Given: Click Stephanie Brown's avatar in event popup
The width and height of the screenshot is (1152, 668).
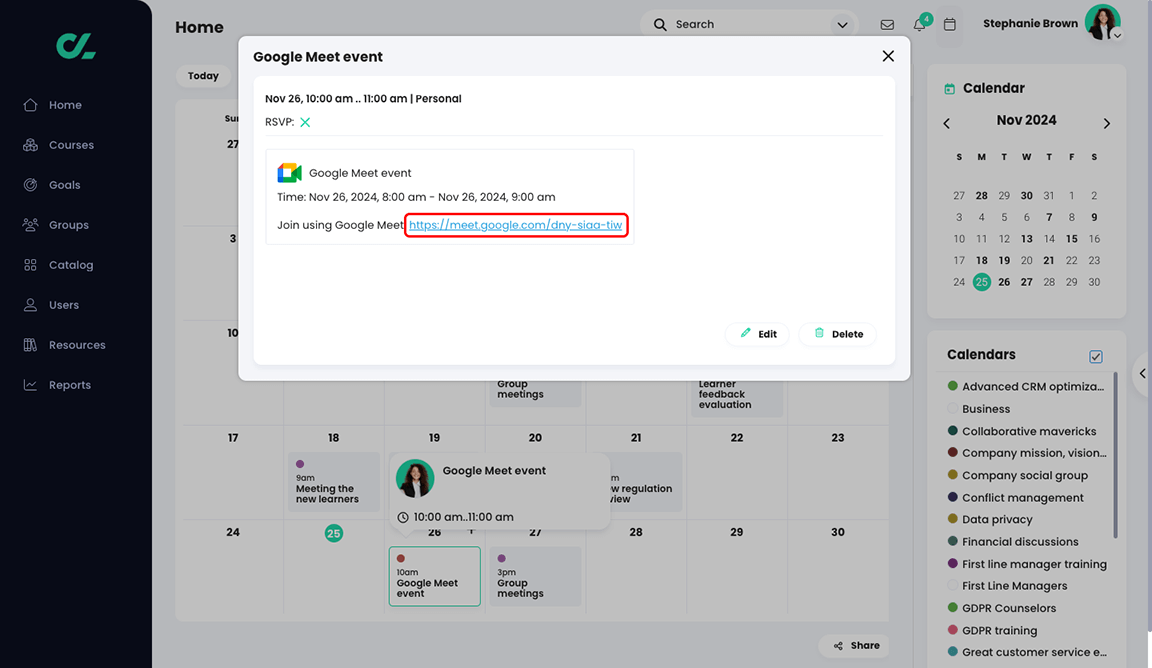Looking at the screenshot, I should (x=415, y=478).
